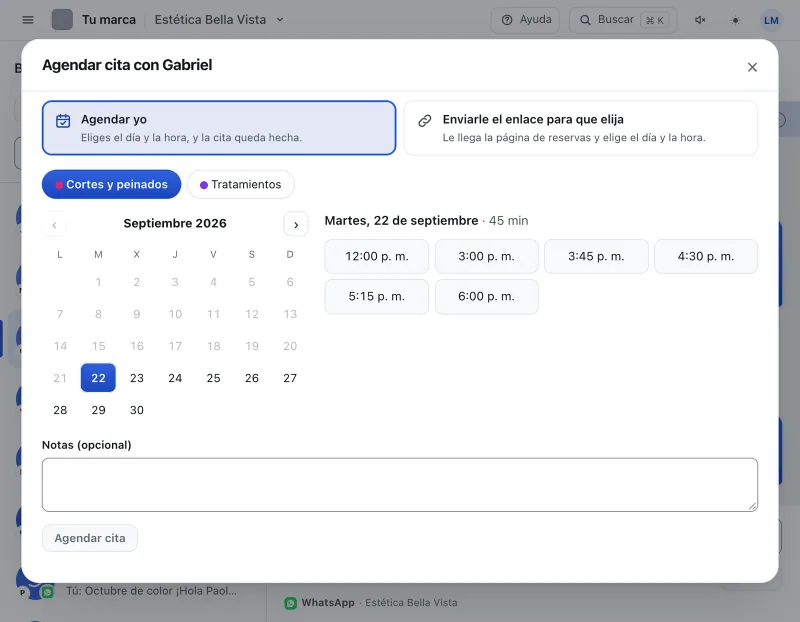
Task: Select the Agendar yo option
Action: click(219, 128)
